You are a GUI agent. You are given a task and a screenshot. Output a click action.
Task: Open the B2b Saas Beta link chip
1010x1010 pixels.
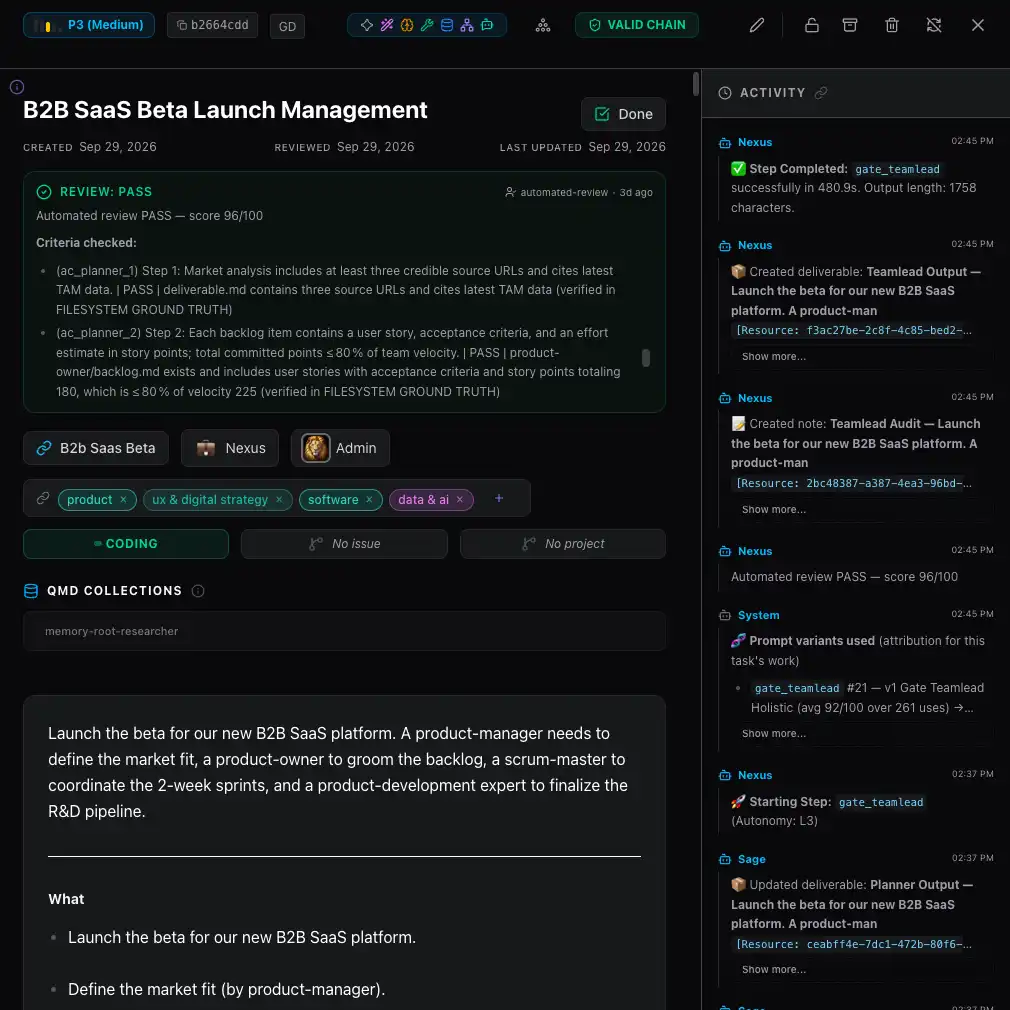click(96, 448)
